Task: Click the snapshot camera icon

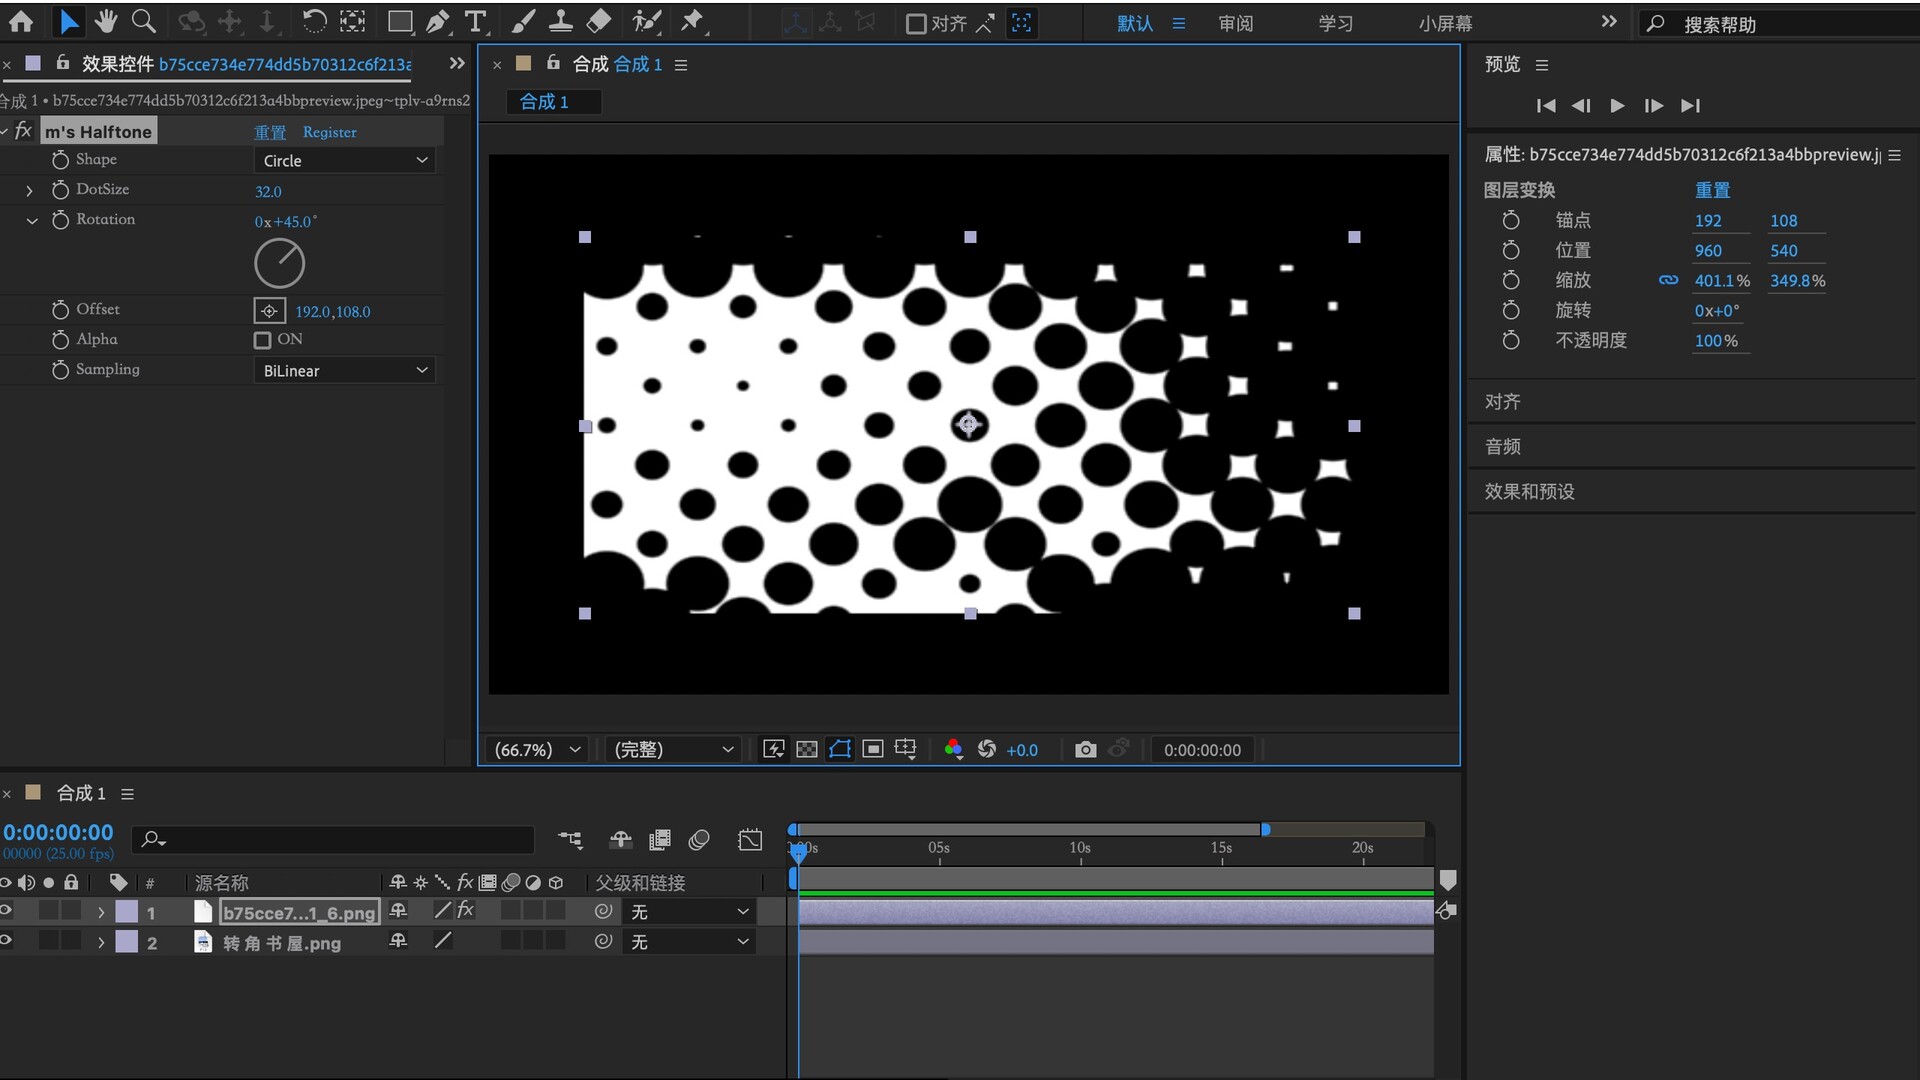Action: 1085,750
